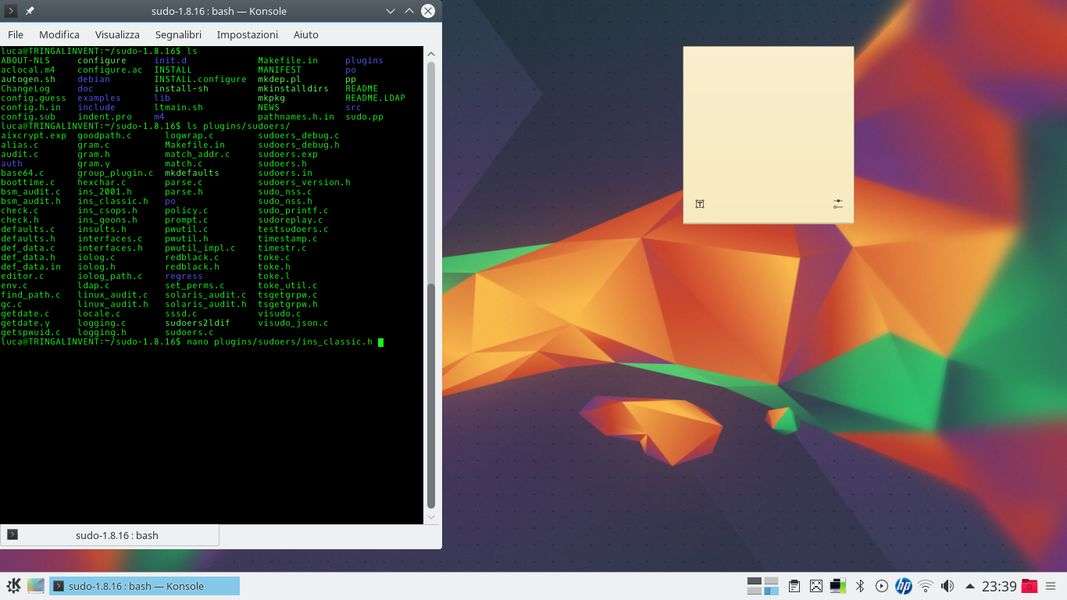Open the red folder icon in panel
This screenshot has height=600, width=1067.
click(x=1029, y=586)
